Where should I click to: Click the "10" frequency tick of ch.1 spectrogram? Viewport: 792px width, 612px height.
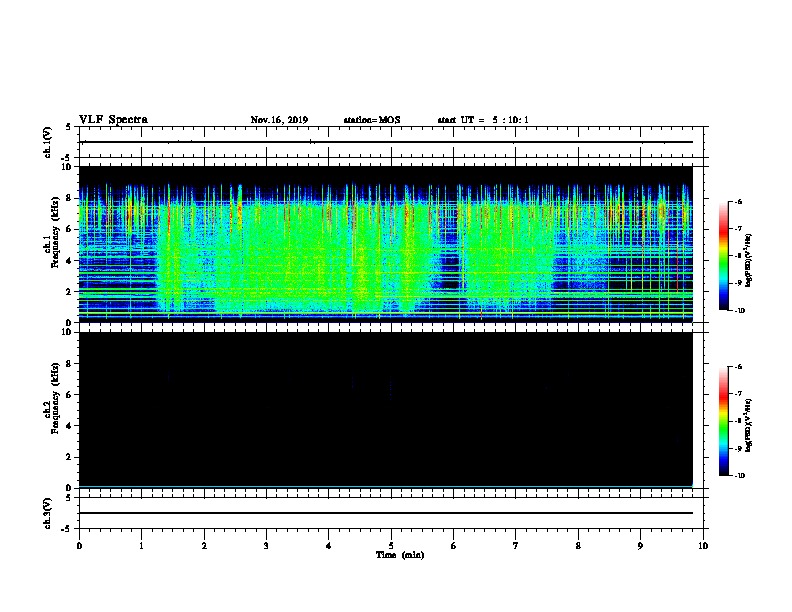pos(68,167)
